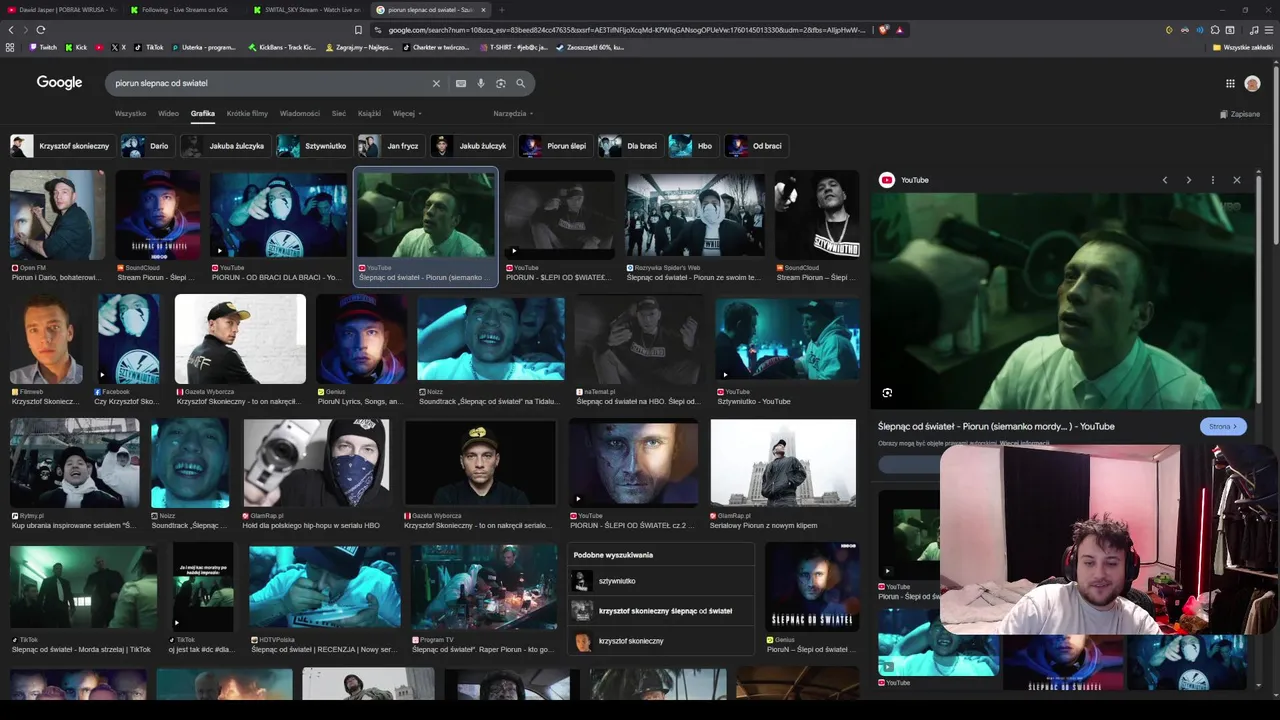Switch to the SWITAL_SKY Stream browser tab
This screenshot has height=720, width=1280.
click(x=307, y=10)
